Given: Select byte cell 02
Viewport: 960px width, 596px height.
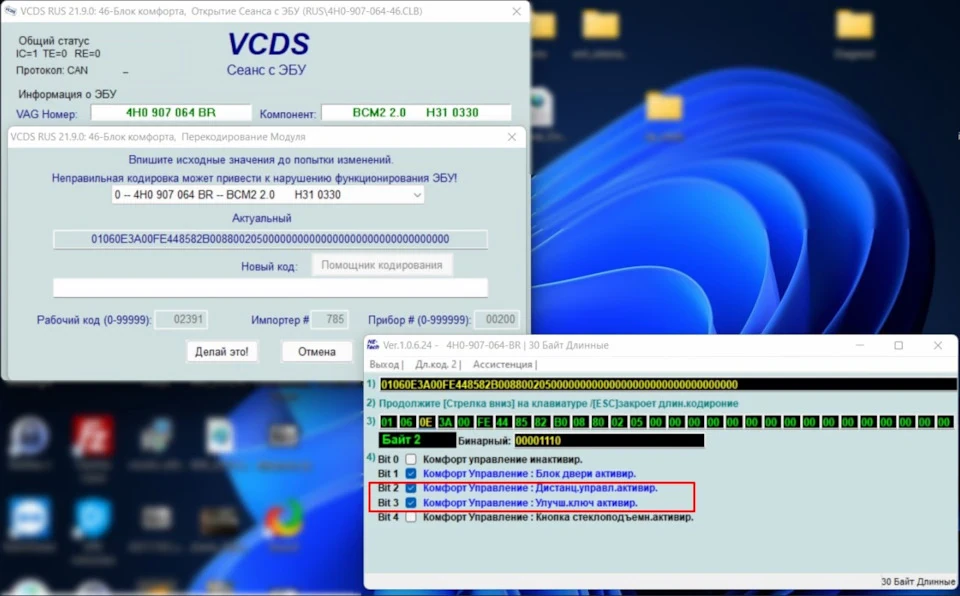Looking at the screenshot, I should tap(618, 422).
